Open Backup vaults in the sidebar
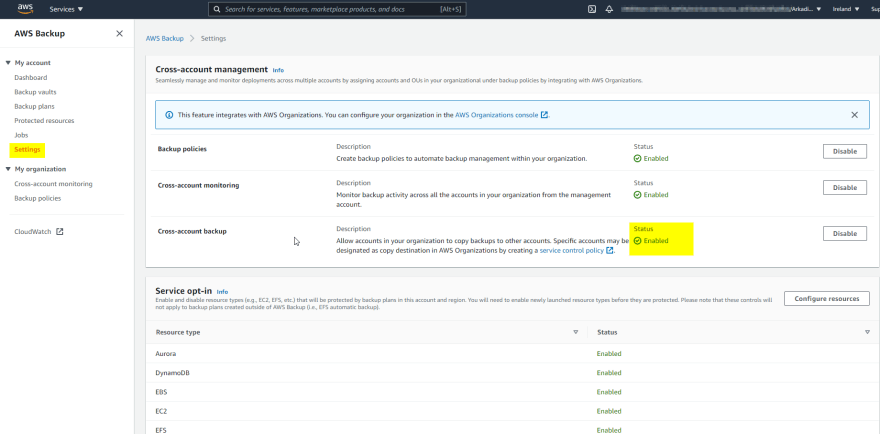 click(35, 92)
